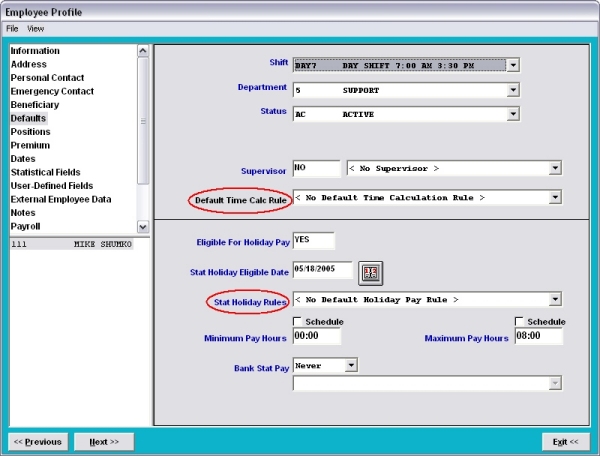600x456 pixels.
Task: Expand the Shift dropdown list
Action: [513, 65]
